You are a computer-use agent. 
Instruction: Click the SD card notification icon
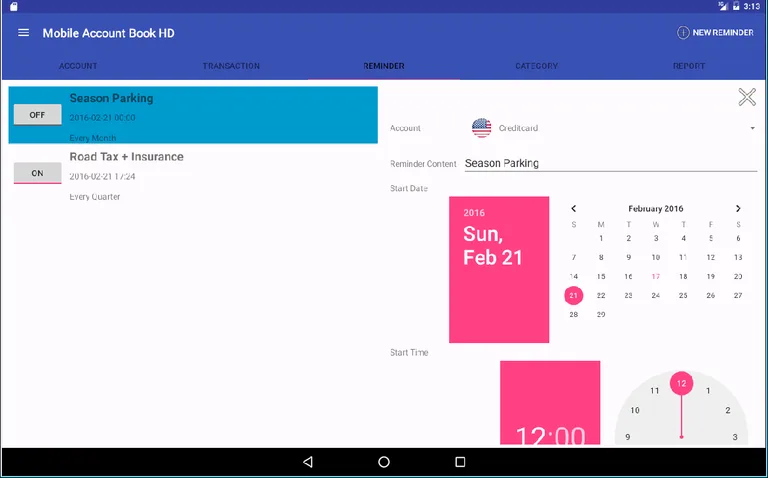coord(14,6)
